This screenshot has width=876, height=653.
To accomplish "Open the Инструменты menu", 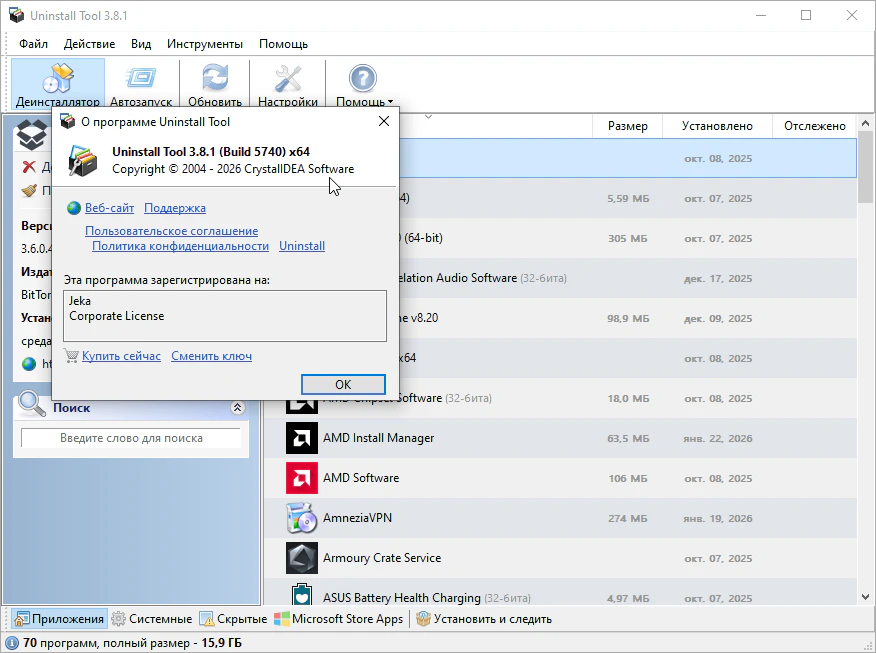I will (x=205, y=44).
